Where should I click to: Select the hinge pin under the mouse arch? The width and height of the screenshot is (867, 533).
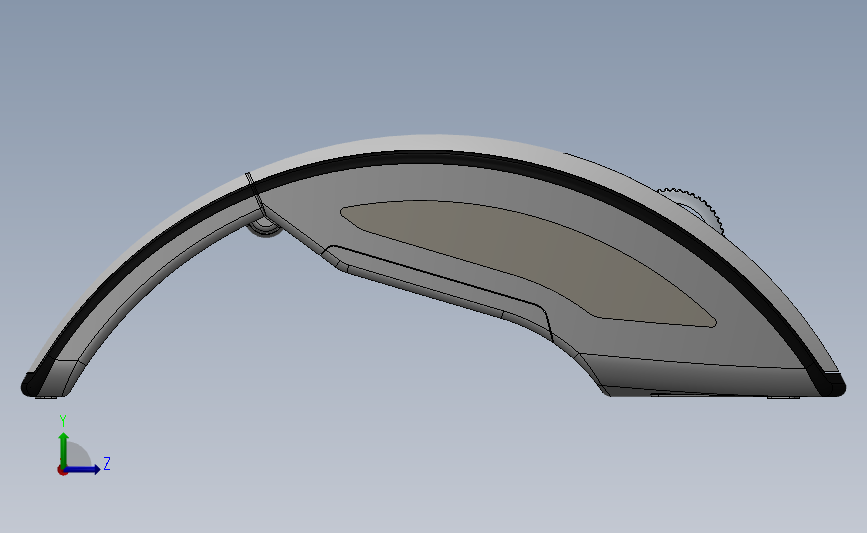point(265,226)
